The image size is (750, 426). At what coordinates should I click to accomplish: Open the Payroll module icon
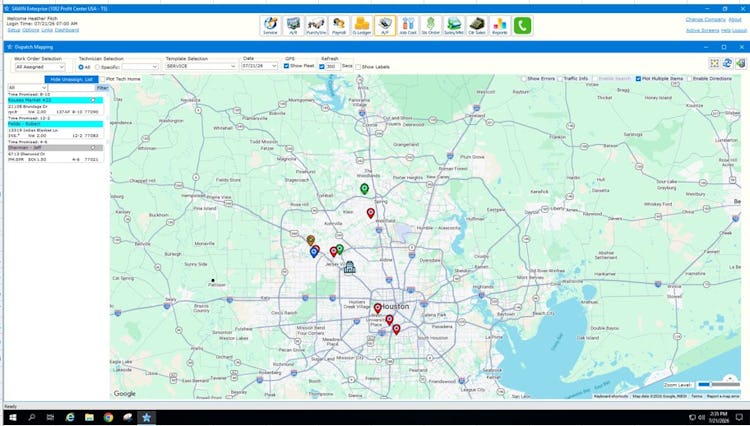click(339, 25)
